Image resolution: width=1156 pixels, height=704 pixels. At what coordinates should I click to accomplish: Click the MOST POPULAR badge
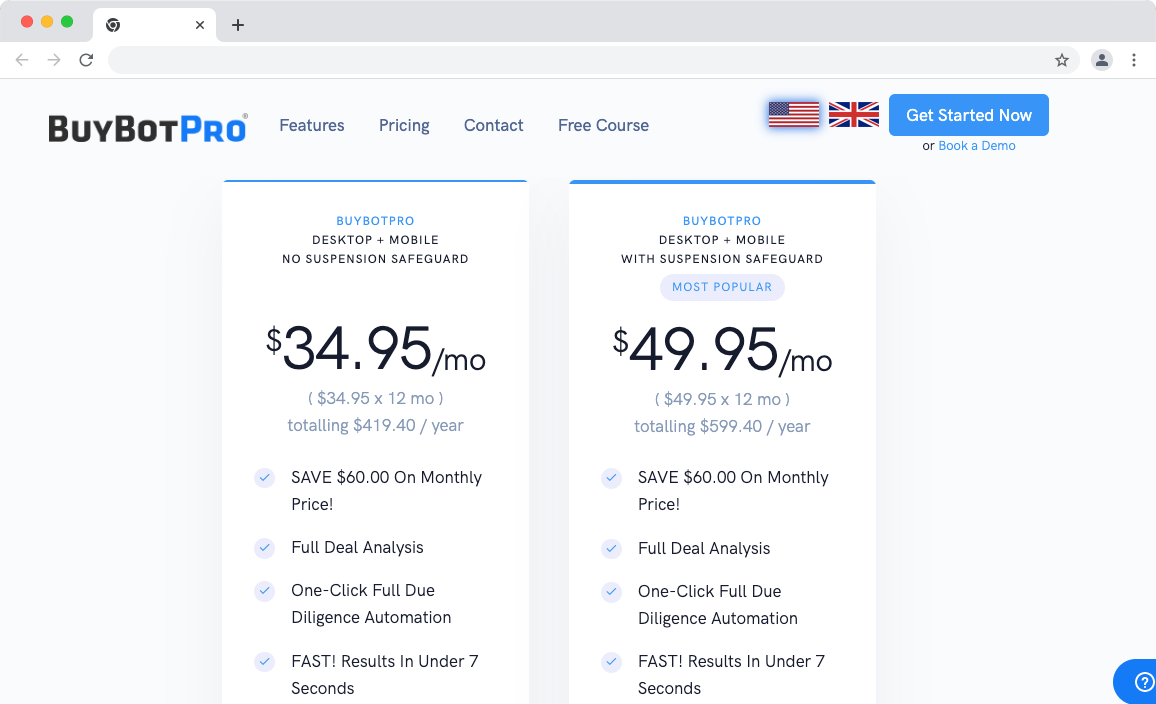722,287
